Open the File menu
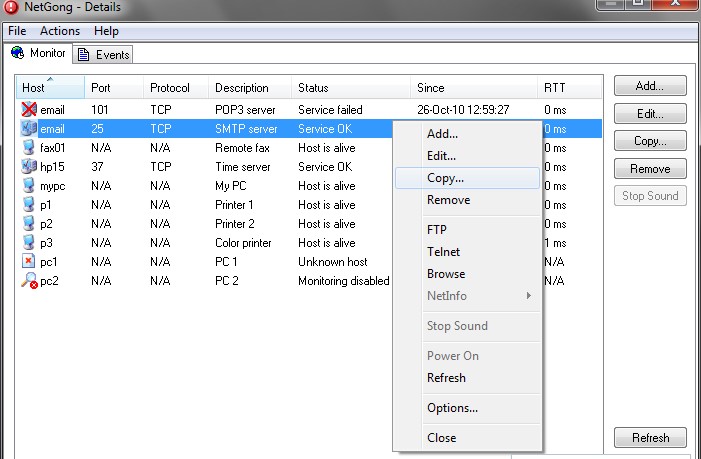The image size is (701, 459). click(x=17, y=31)
